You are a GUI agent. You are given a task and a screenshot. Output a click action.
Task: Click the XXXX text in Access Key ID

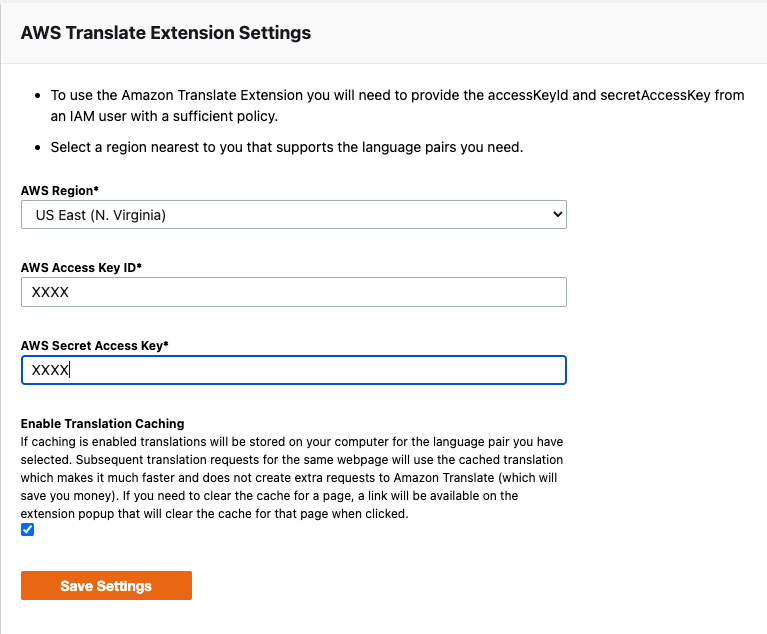(x=50, y=292)
